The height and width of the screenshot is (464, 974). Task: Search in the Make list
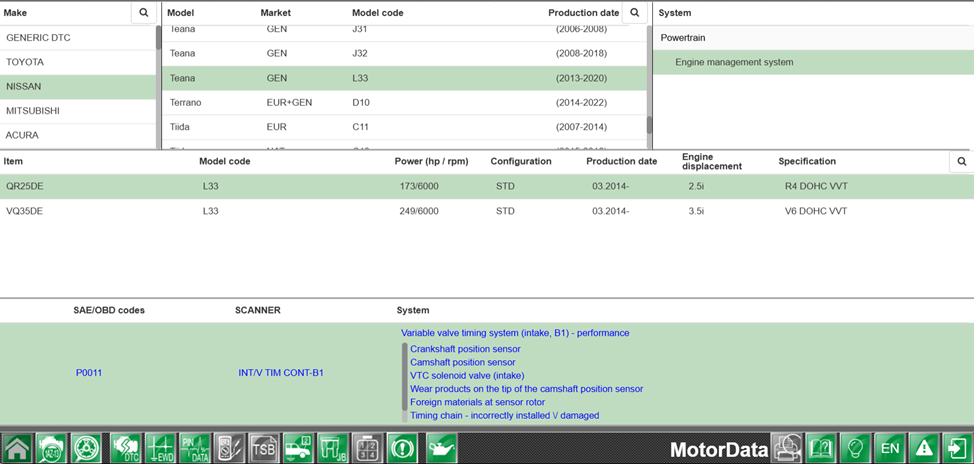[x=143, y=12]
